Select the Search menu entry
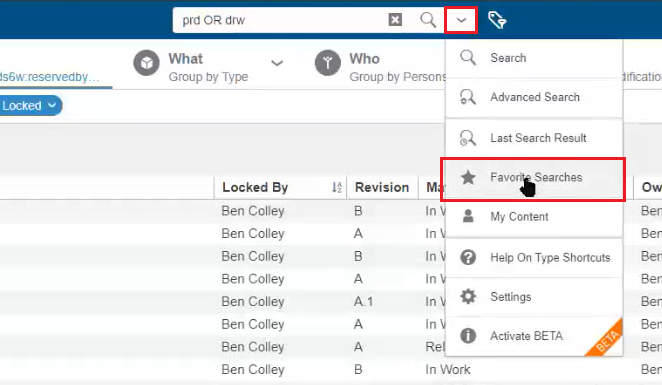The width and height of the screenshot is (662, 385). point(534,58)
